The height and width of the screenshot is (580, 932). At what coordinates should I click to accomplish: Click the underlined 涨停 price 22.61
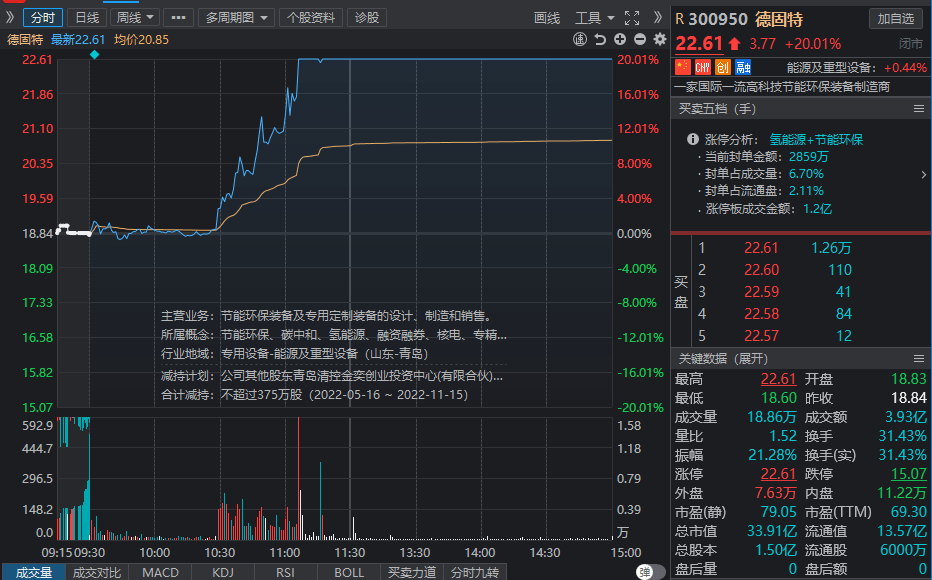point(778,474)
